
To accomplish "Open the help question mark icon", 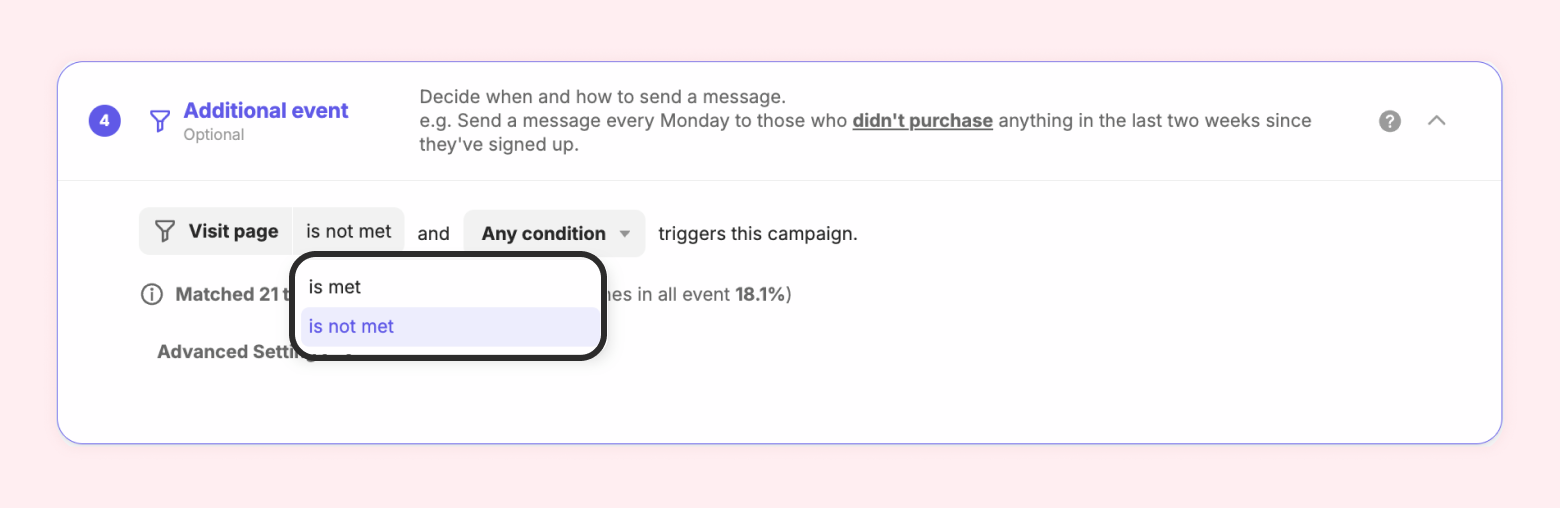I will (x=1390, y=121).
